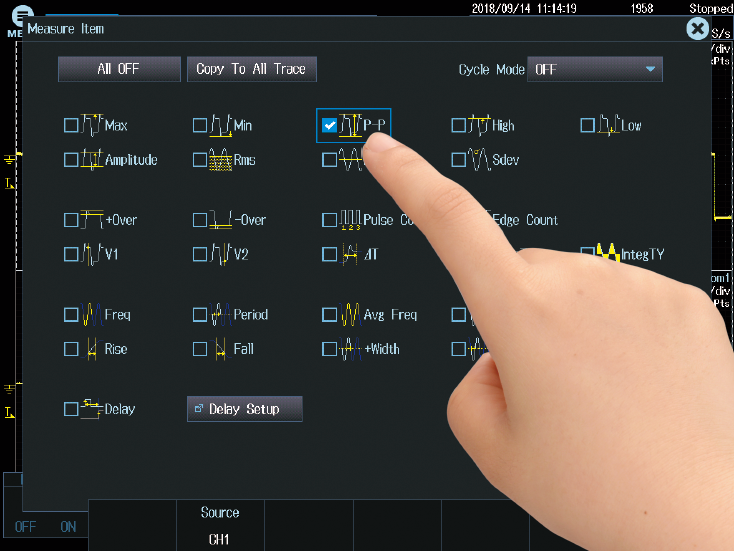Image resolution: width=734 pixels, height=551 pixels.
Task: Tick the Period checkbox
Action: (200, 315)
